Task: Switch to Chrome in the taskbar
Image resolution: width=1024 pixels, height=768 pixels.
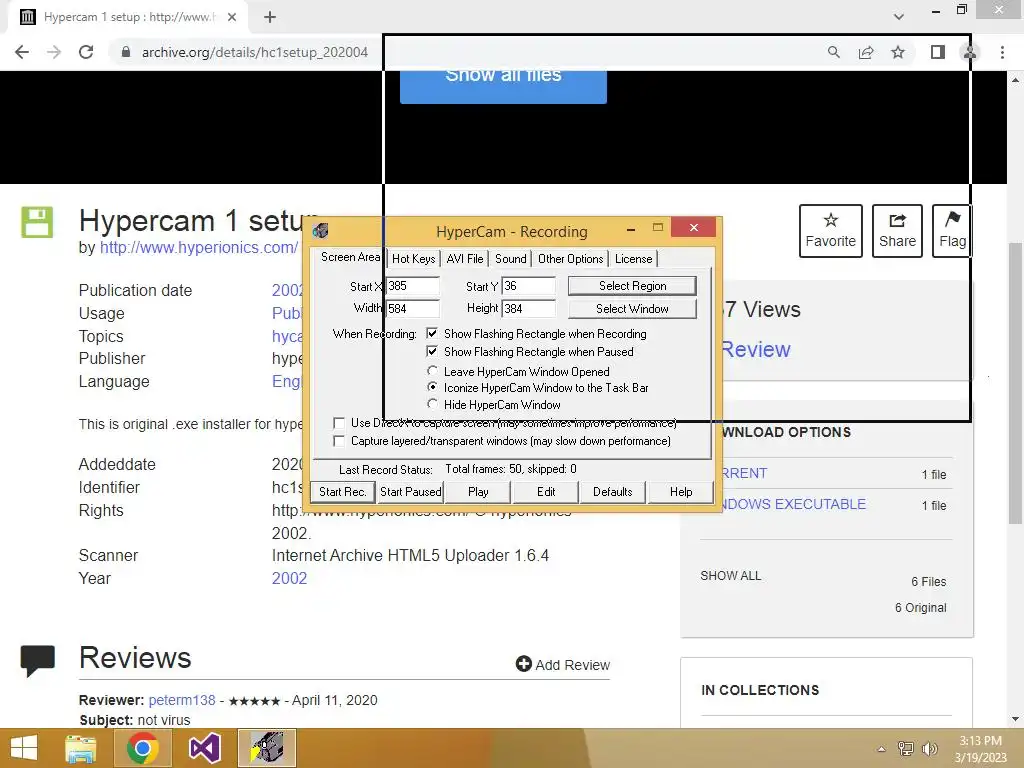Action: tap(143, 748)
